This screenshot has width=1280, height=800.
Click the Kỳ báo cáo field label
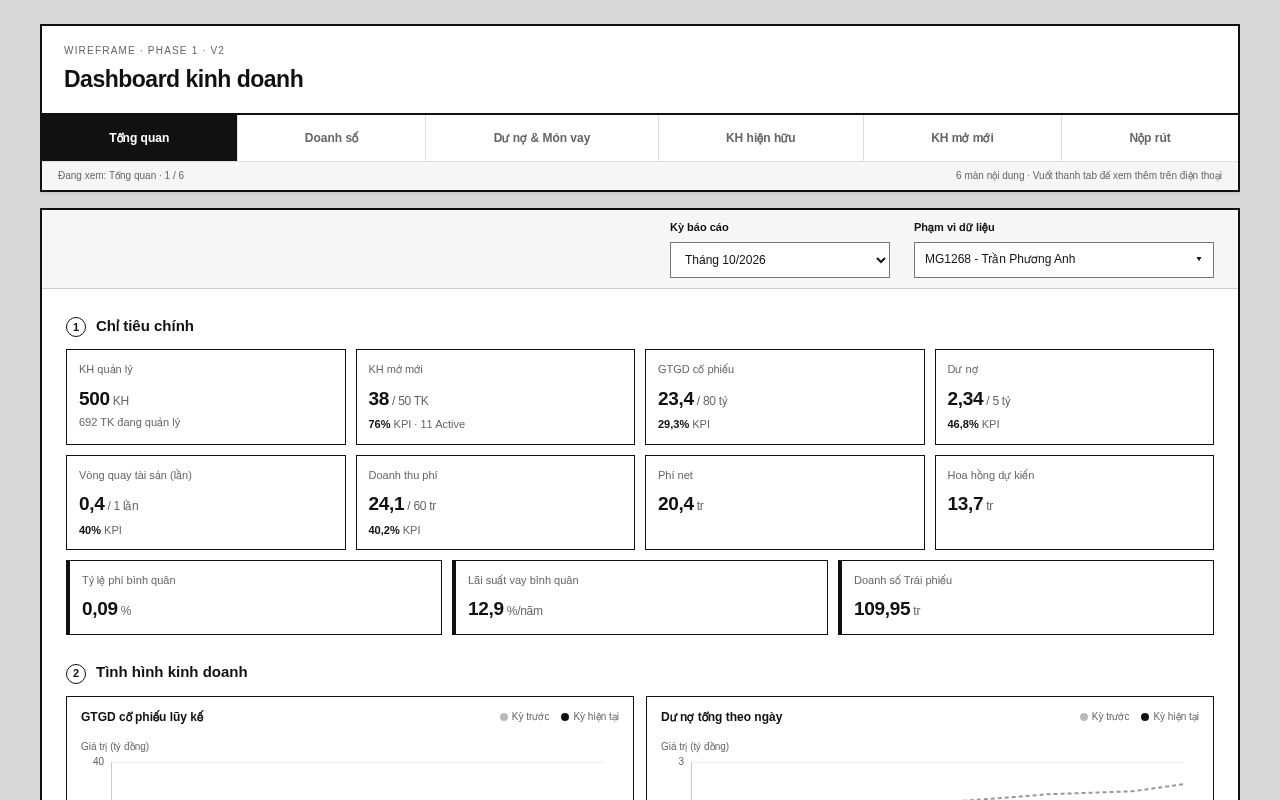[x=699, y=227]
